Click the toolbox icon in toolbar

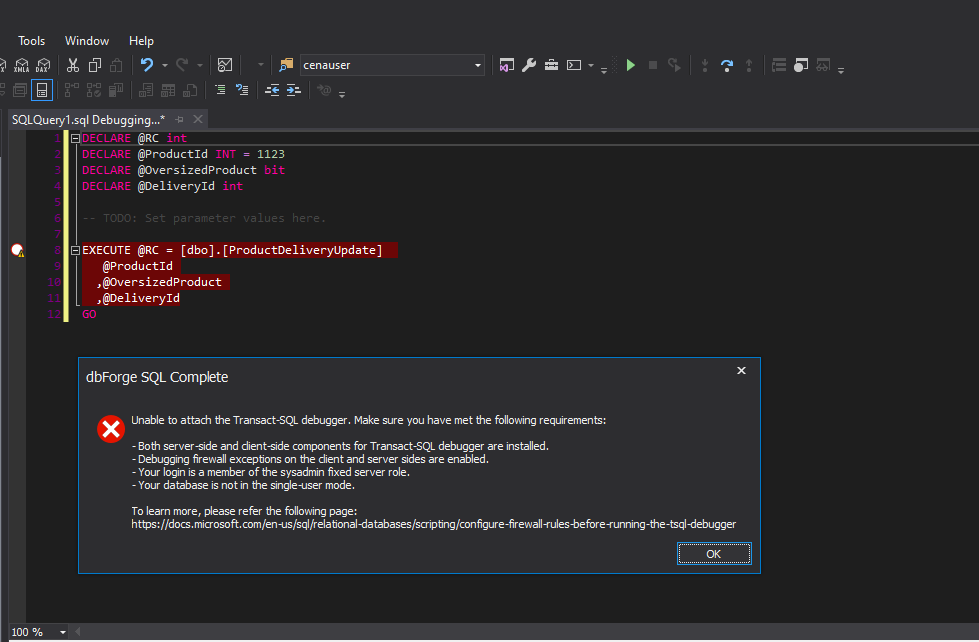(551, 65)
